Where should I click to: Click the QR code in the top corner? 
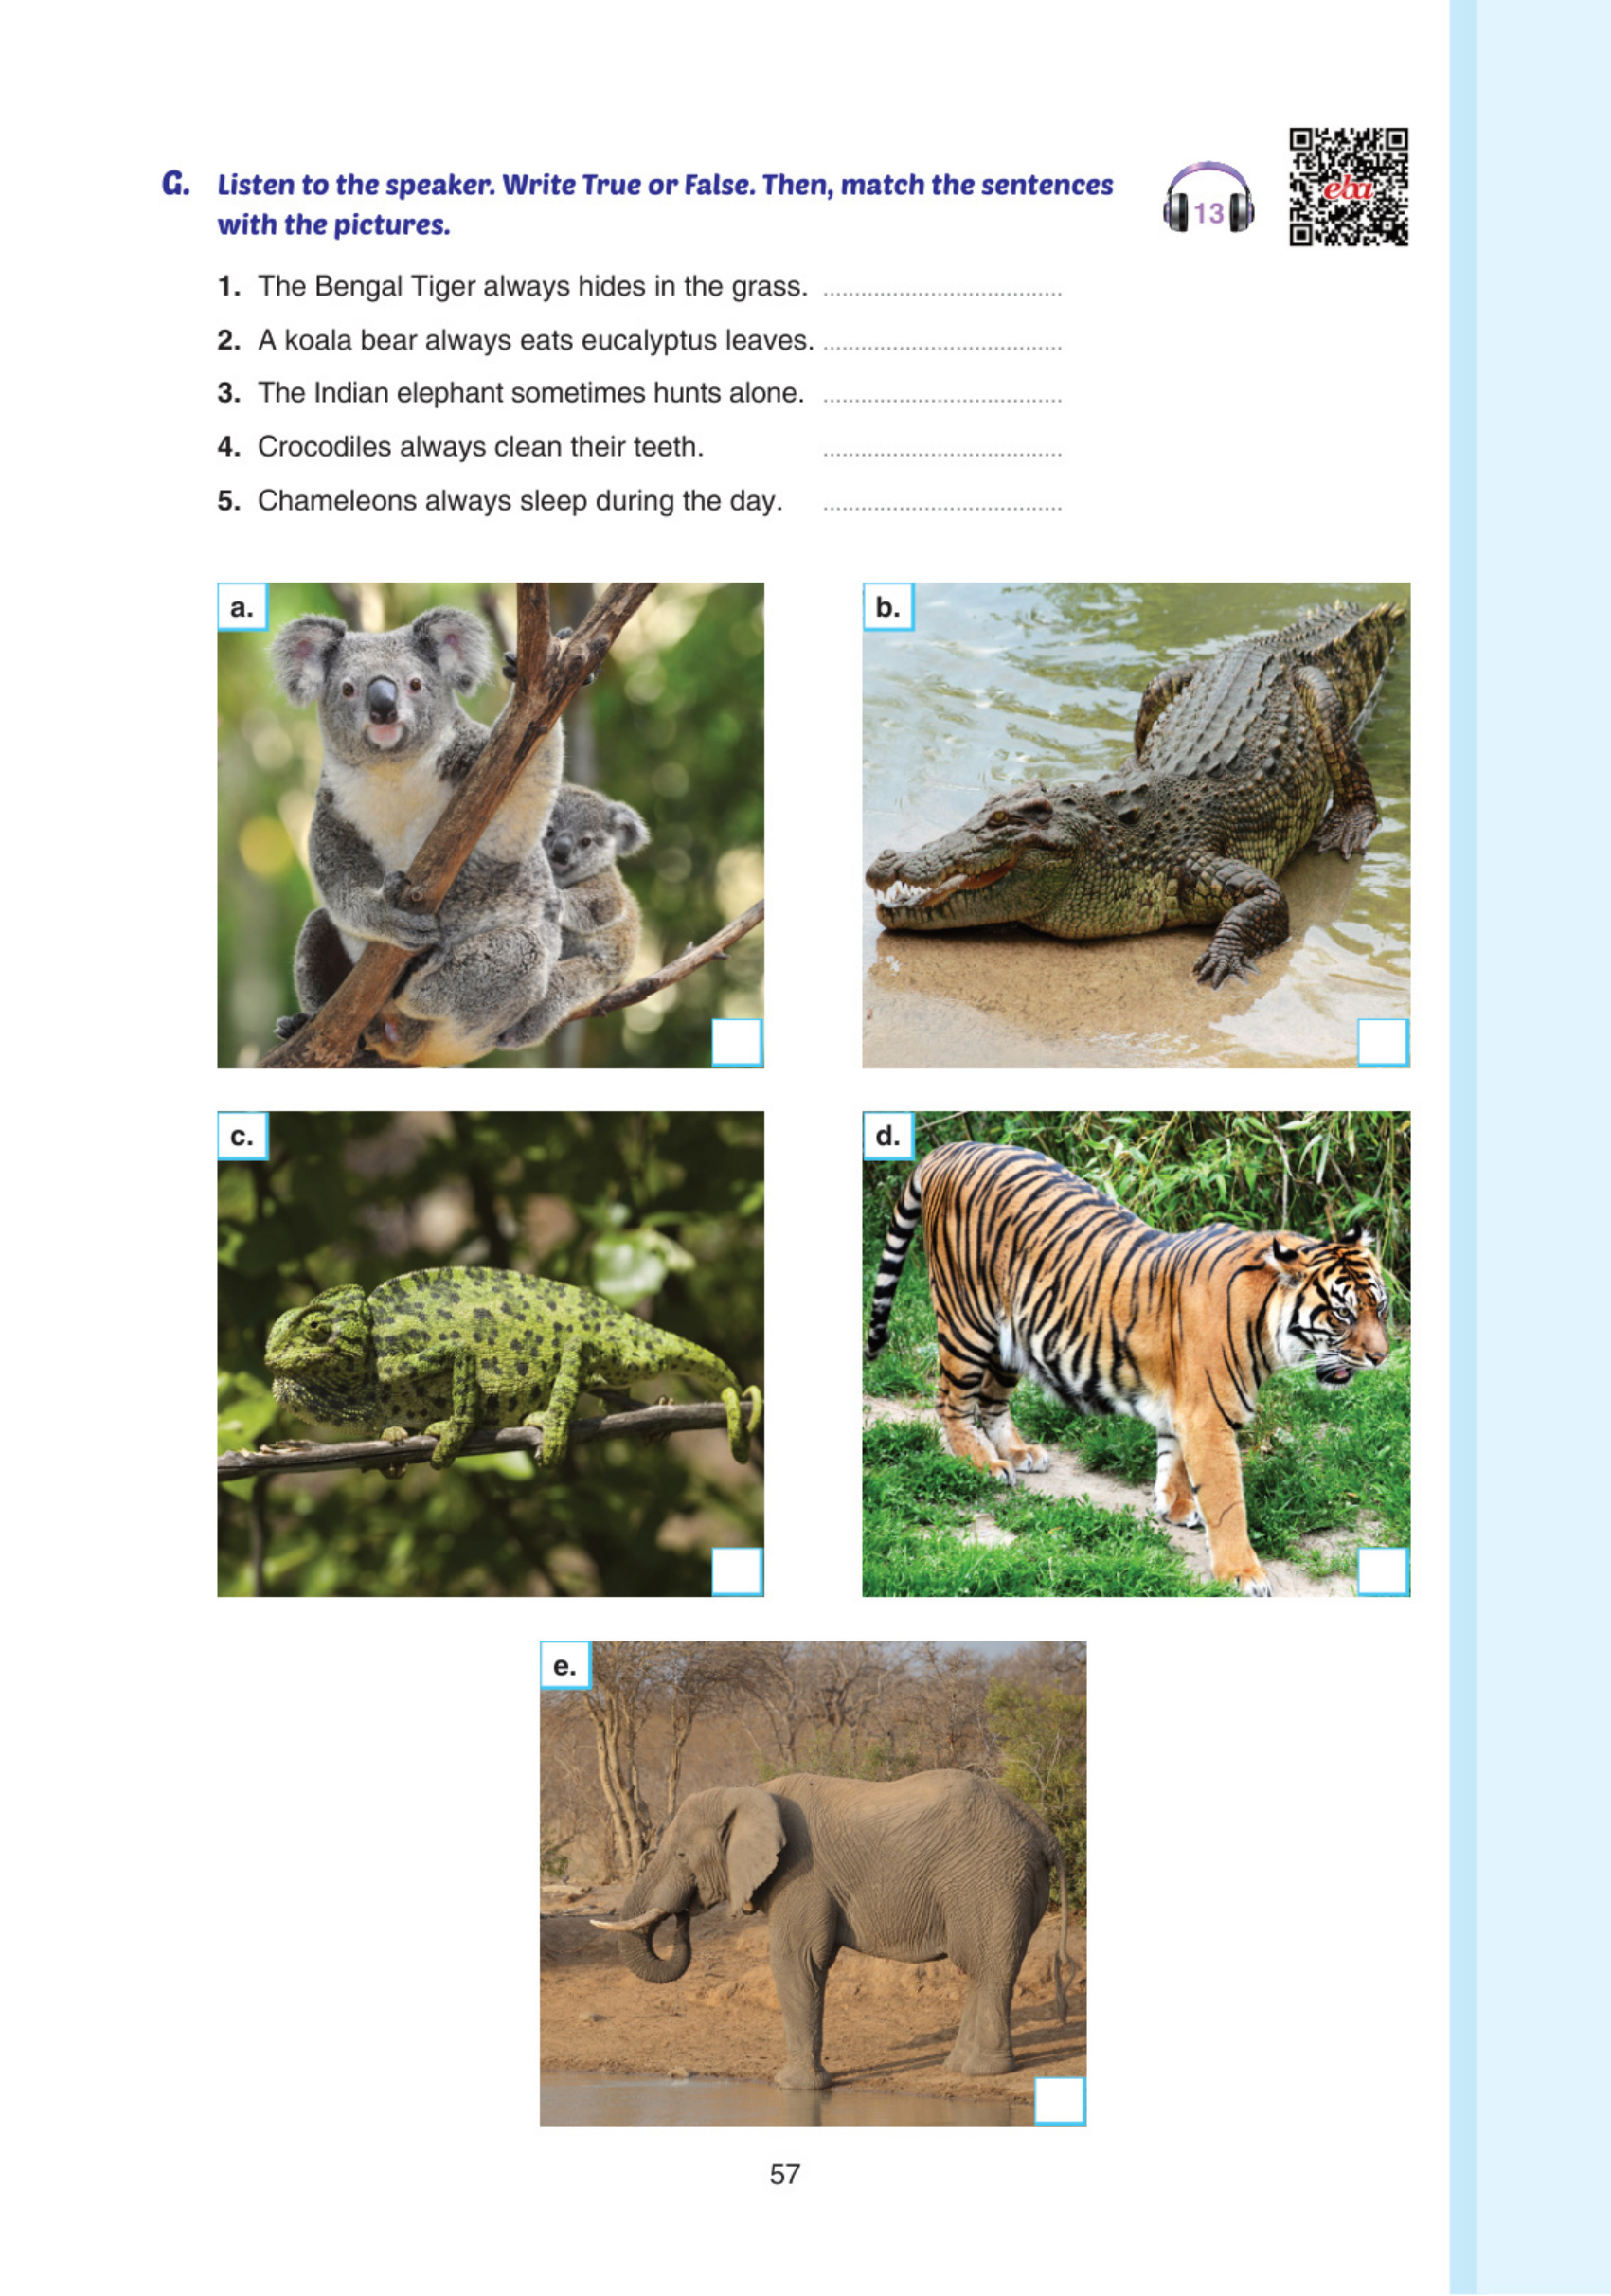pos(1349,187)
